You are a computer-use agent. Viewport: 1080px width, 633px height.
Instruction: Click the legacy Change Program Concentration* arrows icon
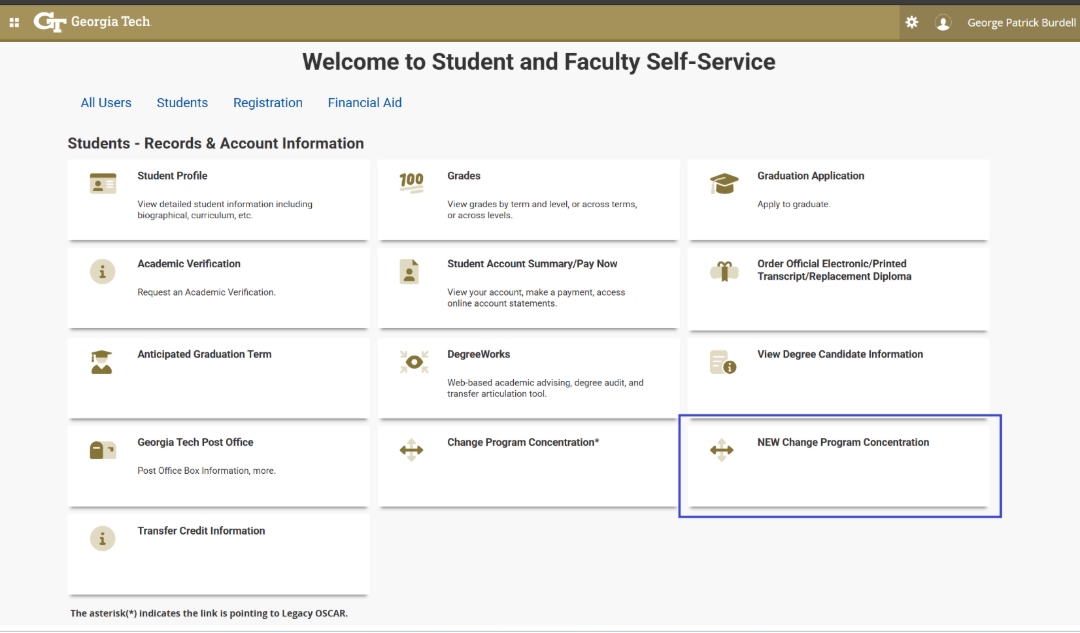click(x=411, y=450)
